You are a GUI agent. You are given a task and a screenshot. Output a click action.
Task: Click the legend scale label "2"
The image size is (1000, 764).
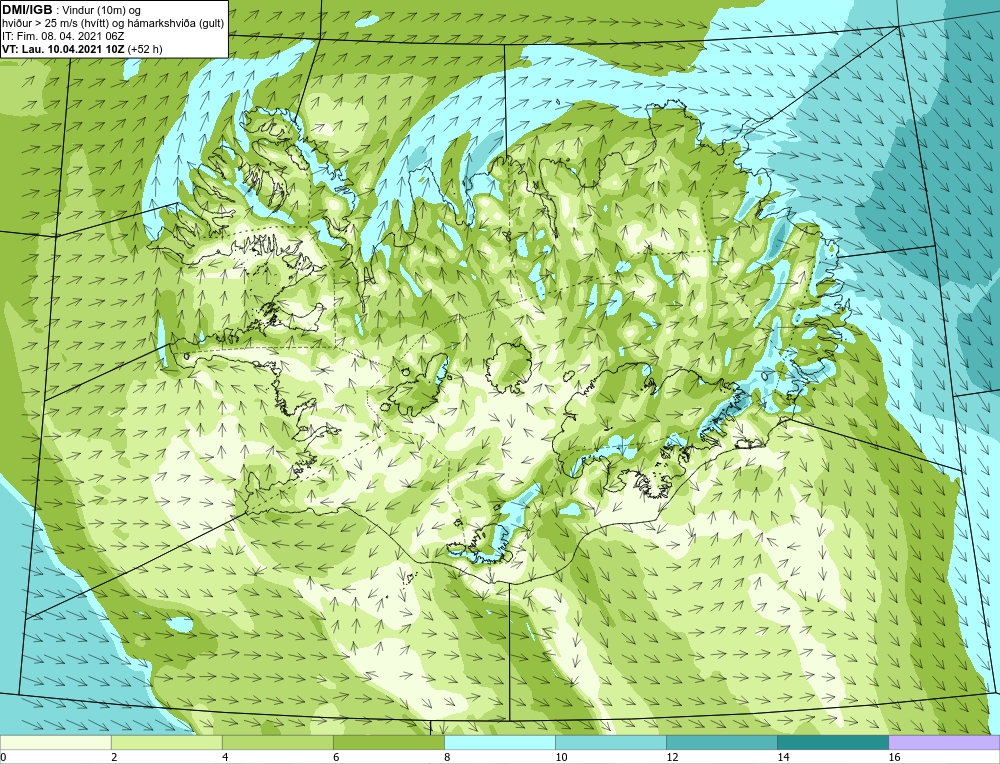click(114, 757)
